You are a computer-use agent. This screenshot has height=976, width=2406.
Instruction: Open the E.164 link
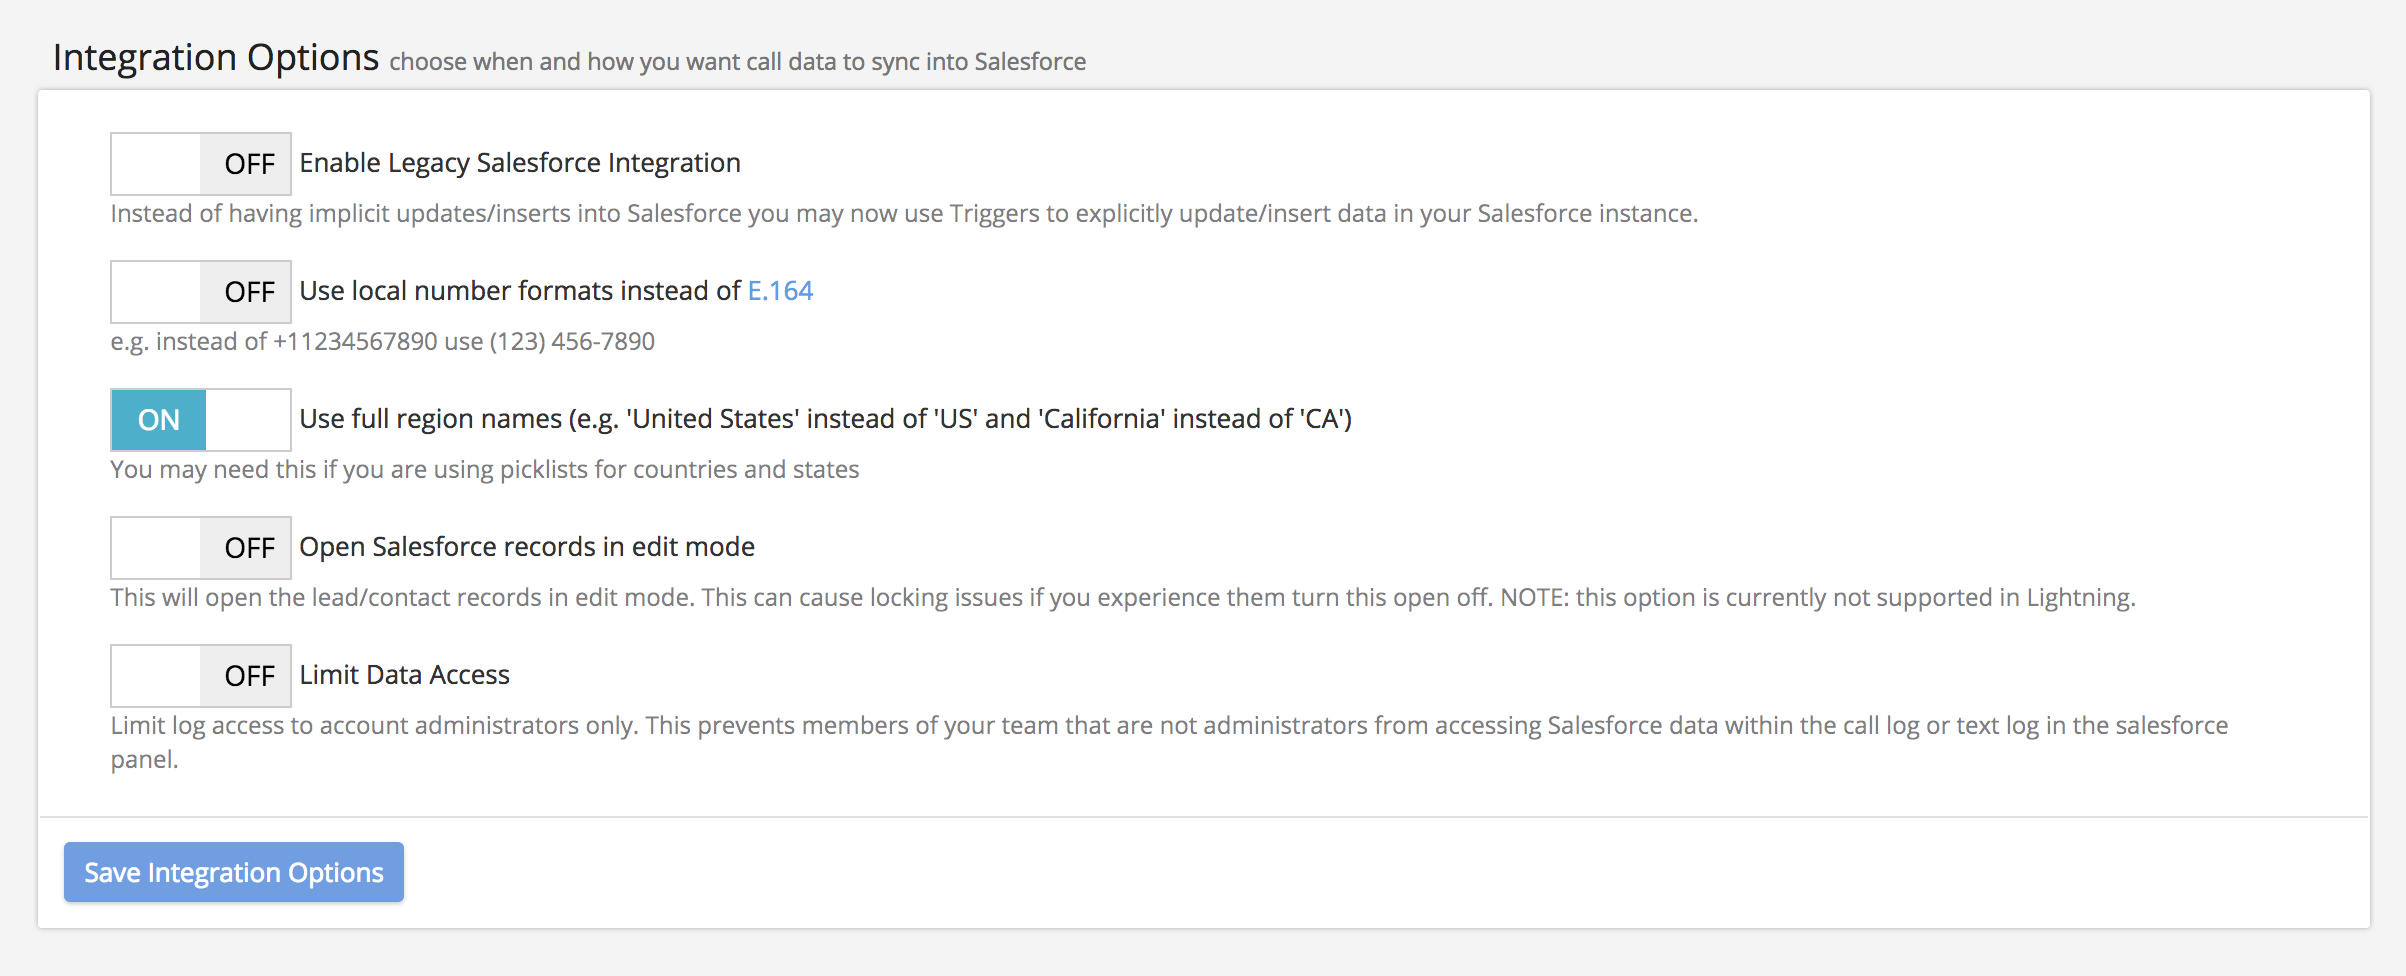[x=780, y=291]
